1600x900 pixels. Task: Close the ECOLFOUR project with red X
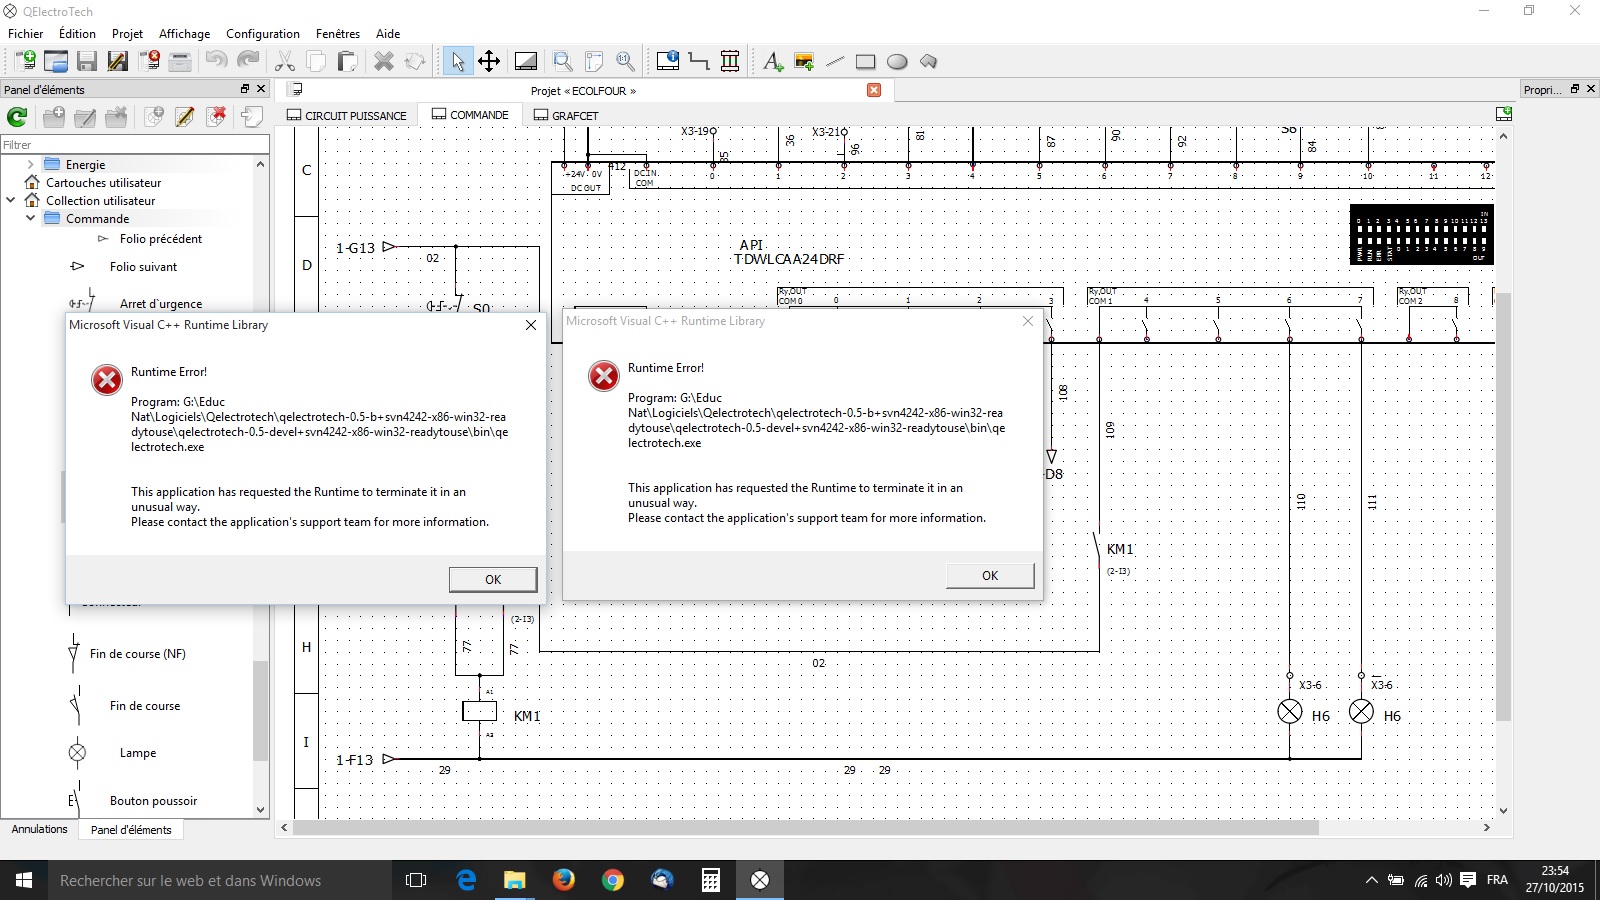pyautogui.click(x=874, y=90)
